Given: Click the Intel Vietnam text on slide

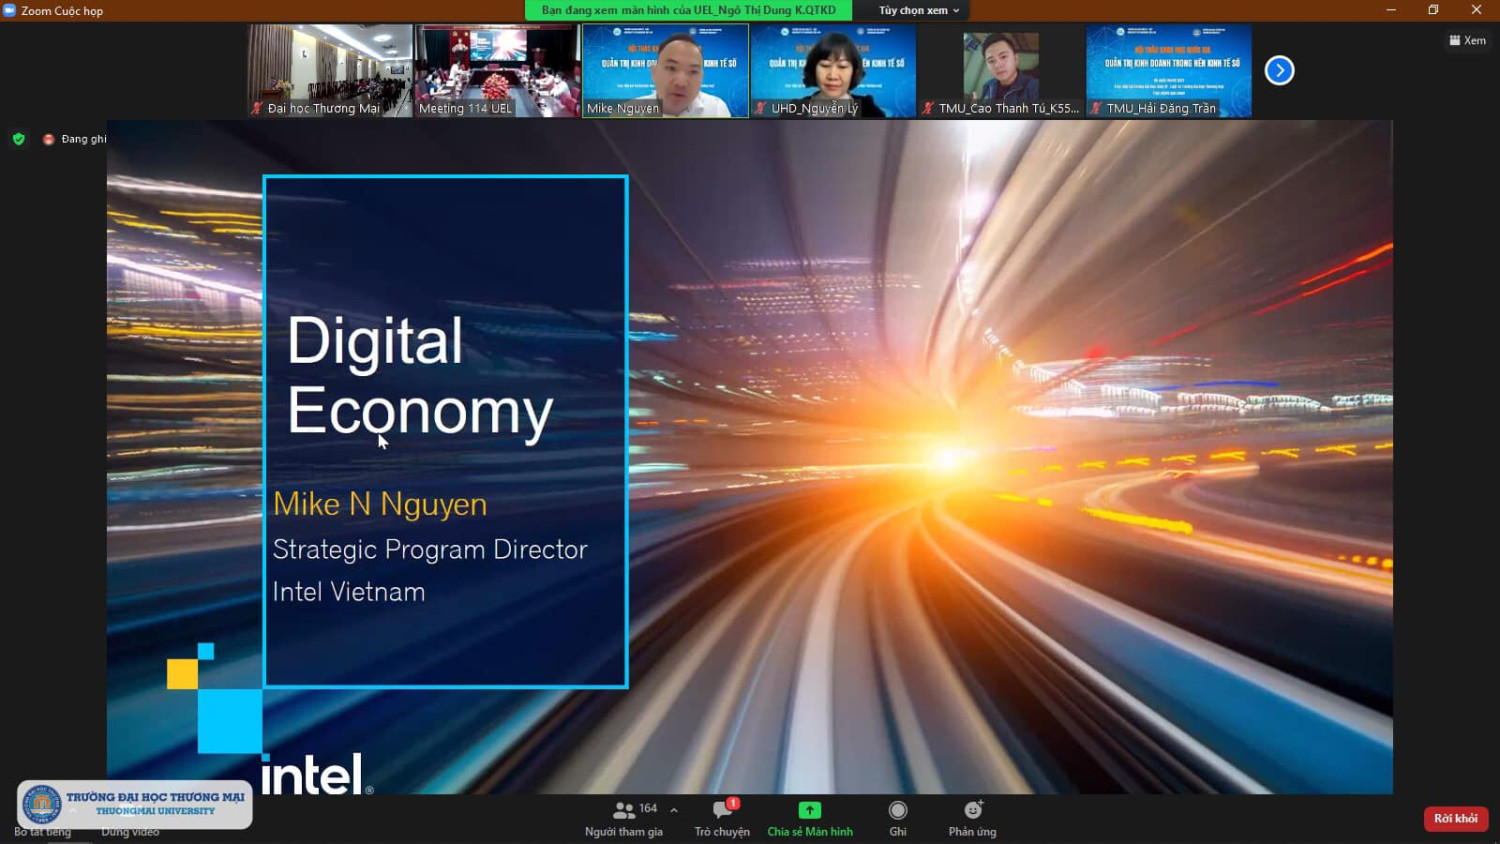Looking at the screenshot, I should click(x=349, y=592).
